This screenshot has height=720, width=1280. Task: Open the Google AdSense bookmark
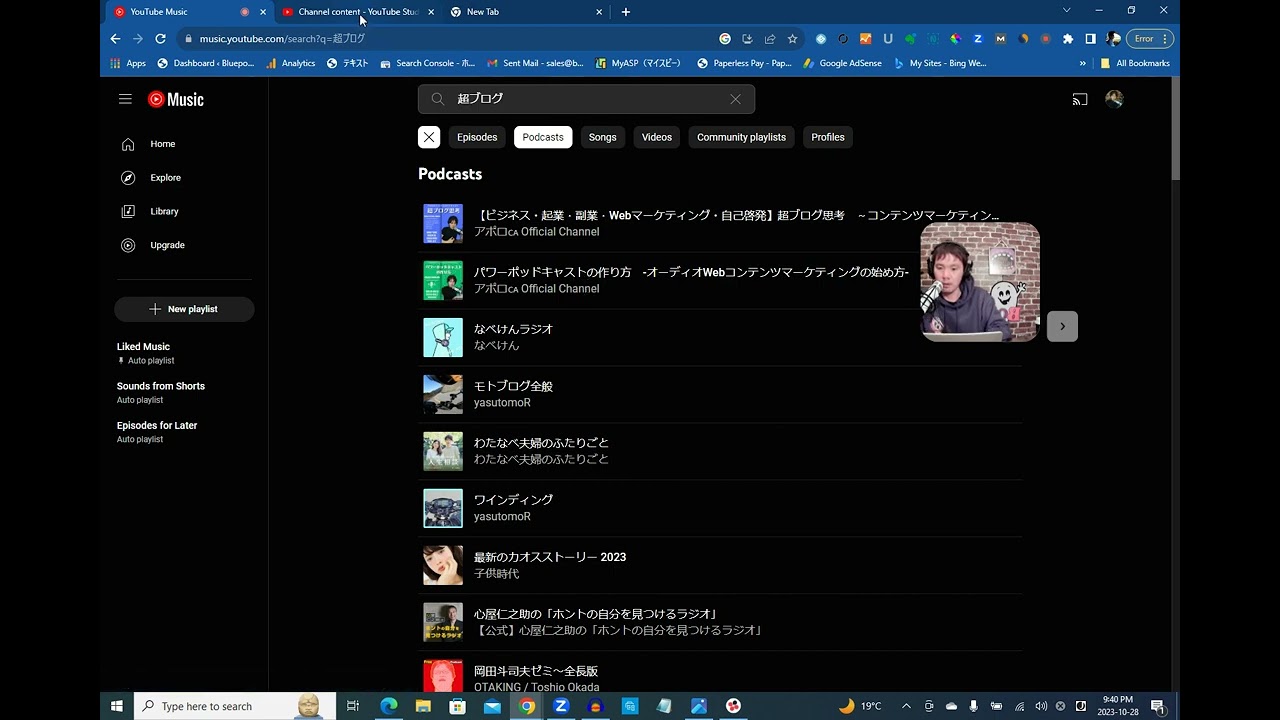coord(842,63)
